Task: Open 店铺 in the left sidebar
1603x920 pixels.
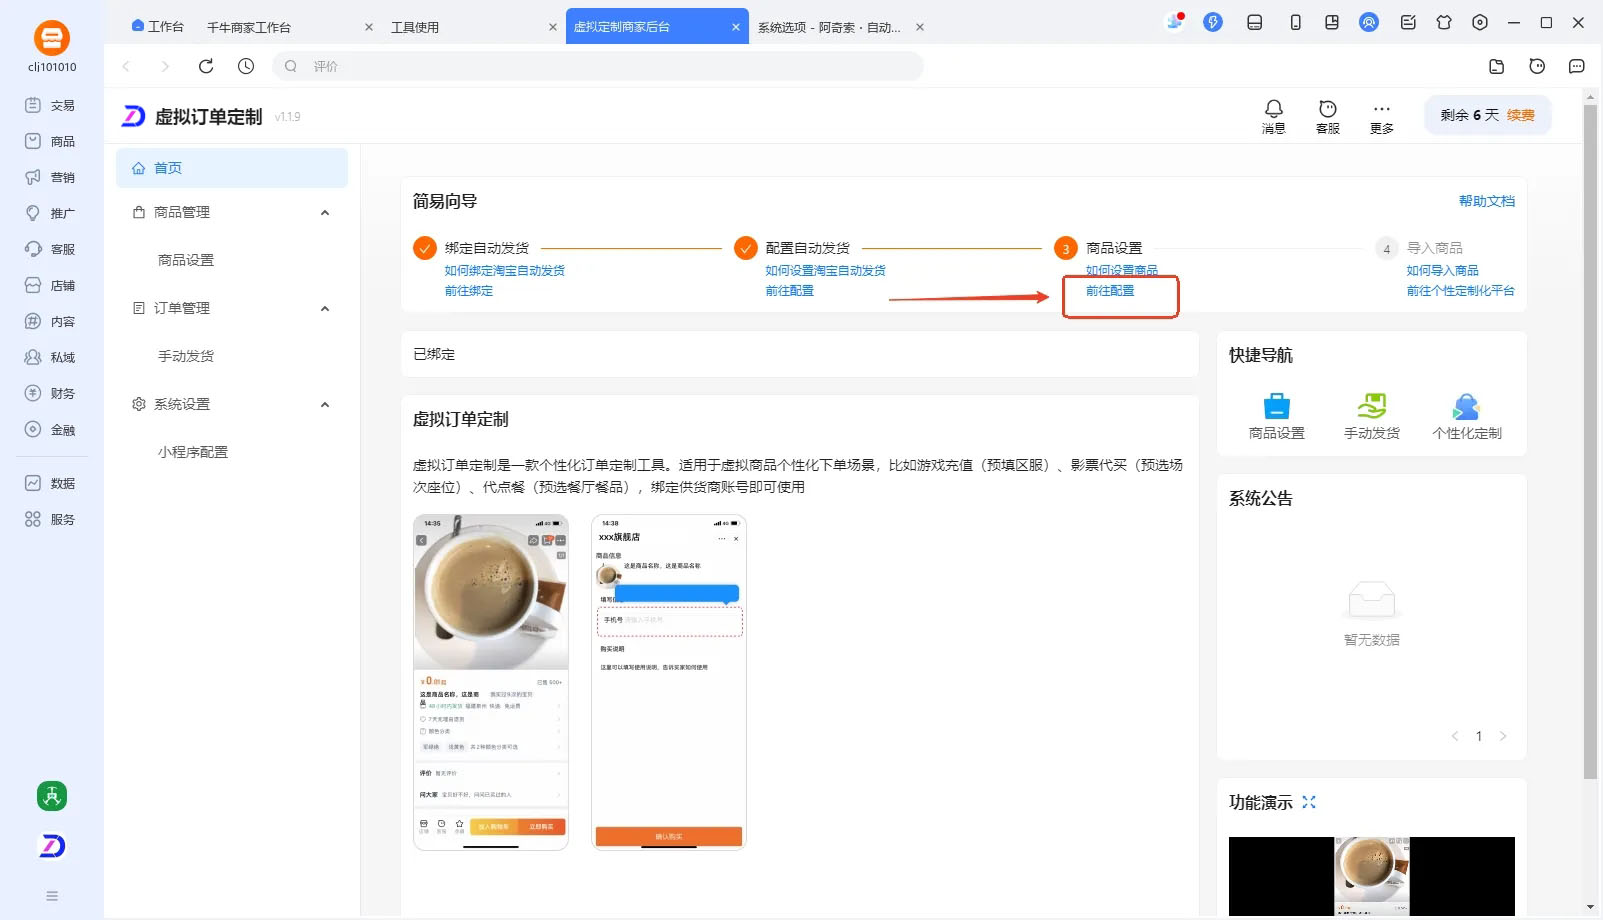Action: [50, 285]
